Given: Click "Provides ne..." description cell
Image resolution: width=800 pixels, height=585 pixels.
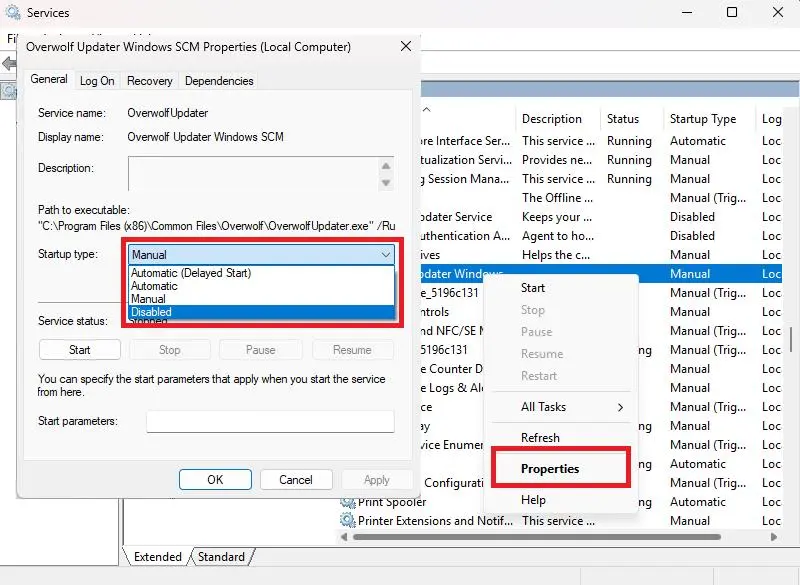Looking at the screenshot, I should (x=557, y=160).
